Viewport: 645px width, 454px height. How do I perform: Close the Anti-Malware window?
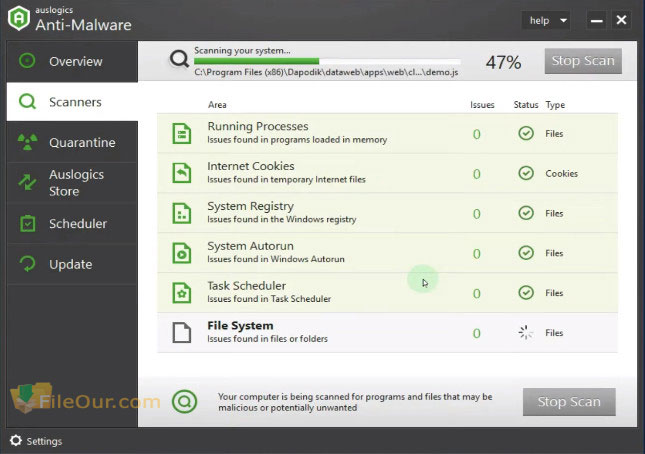point(621,20)
